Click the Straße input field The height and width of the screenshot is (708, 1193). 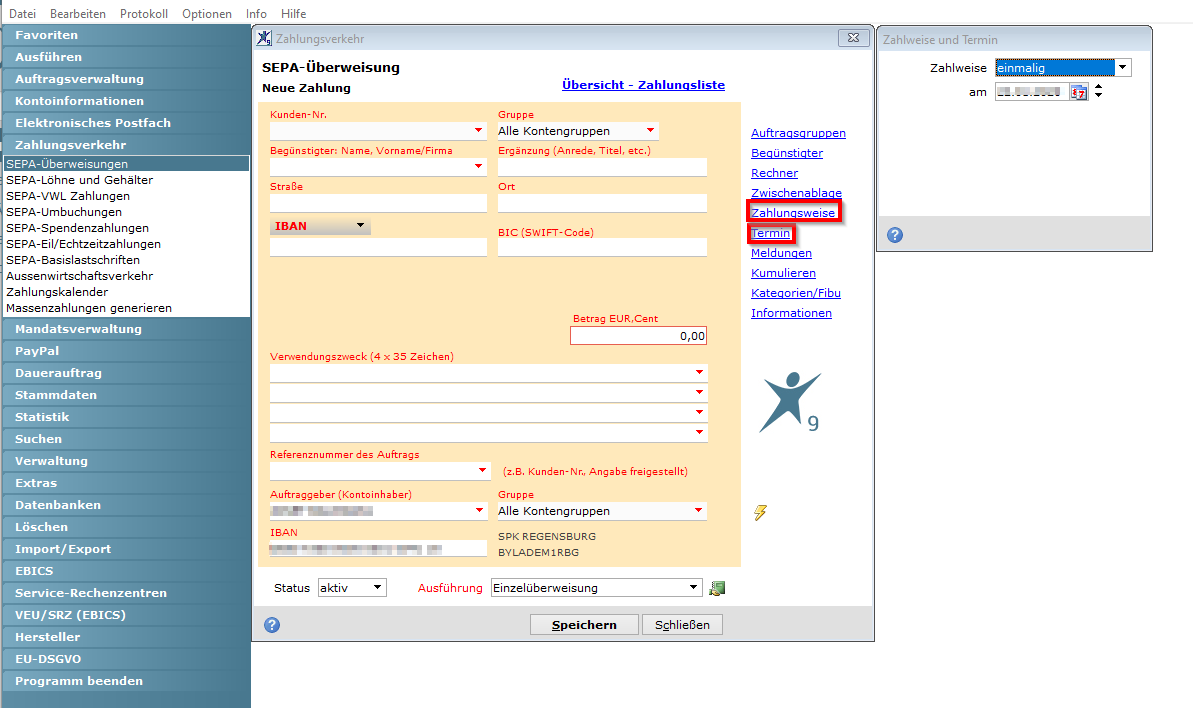[x=378, y=202]
